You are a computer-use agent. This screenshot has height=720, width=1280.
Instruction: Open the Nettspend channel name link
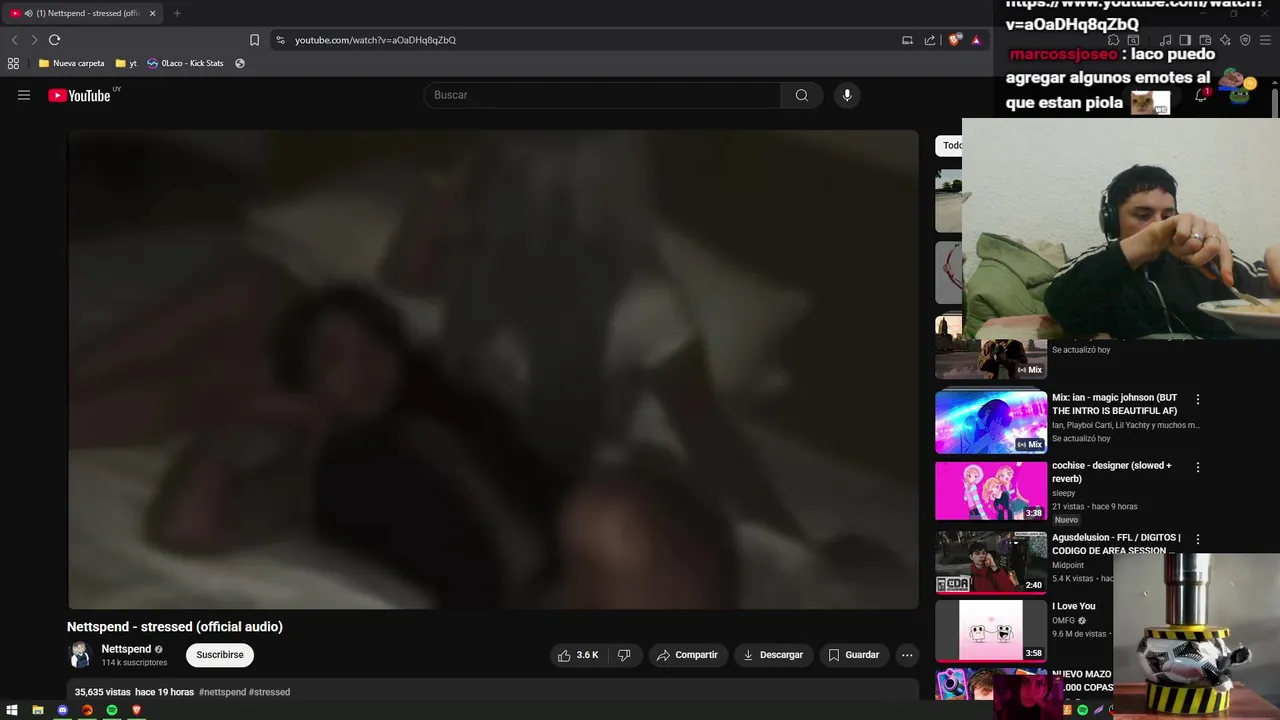[126, 649]
